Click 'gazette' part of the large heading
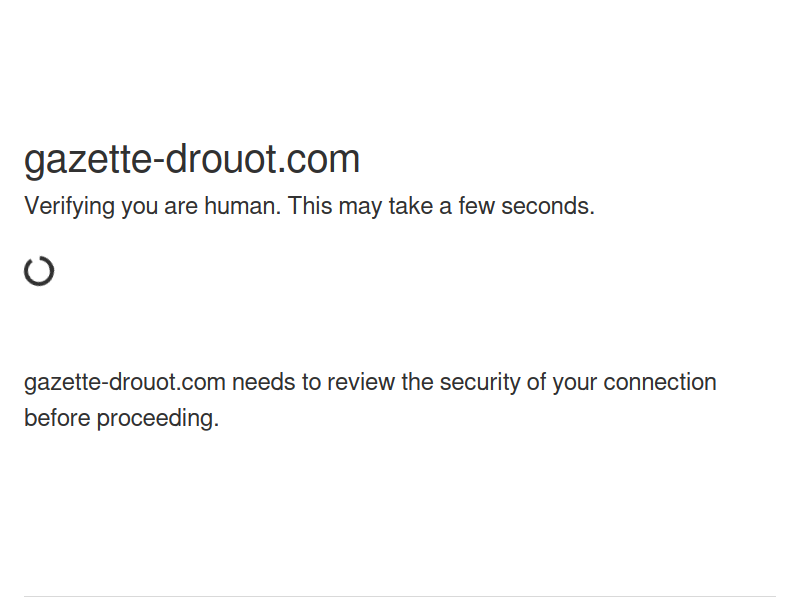The height and width of the screenshot is (600, 800). point(88,159)
